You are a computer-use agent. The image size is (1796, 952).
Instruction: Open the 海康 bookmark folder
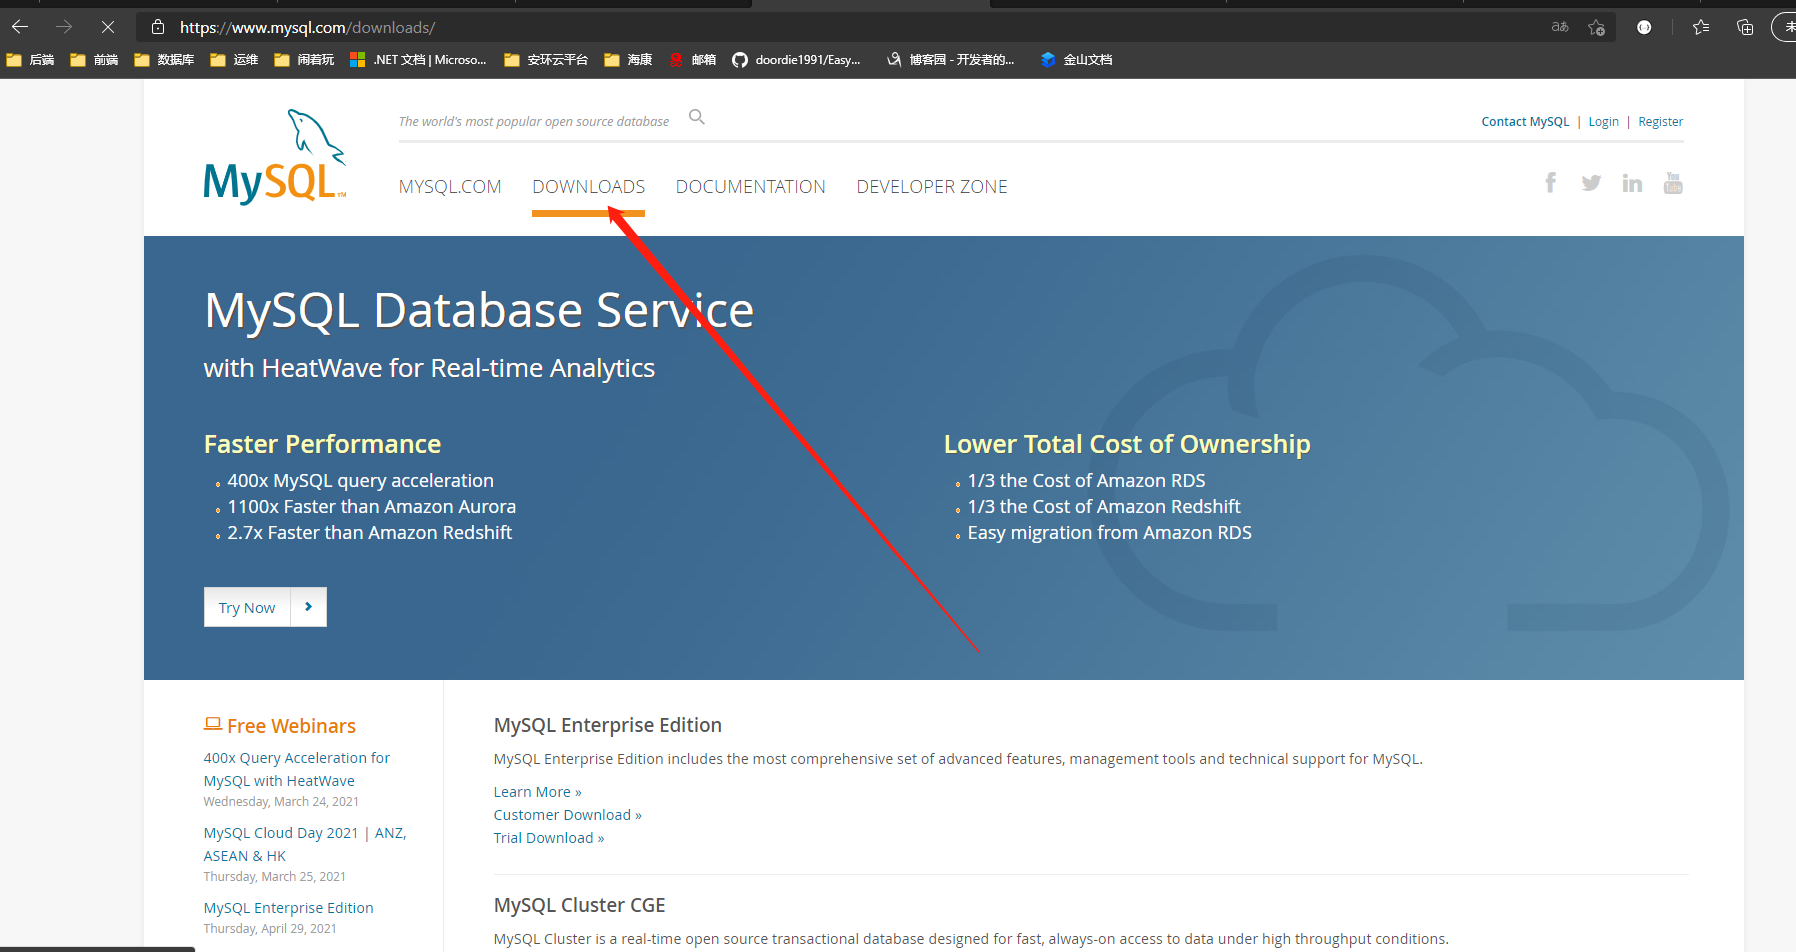pos(628,60)
